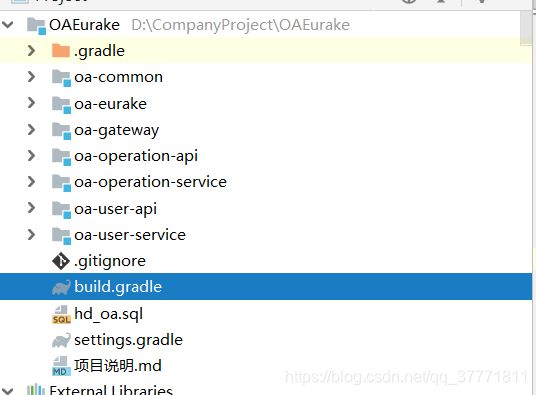Viewport: 536px width, 395px height.
Task: Select the oa-operation-api module
Action: 136,157
